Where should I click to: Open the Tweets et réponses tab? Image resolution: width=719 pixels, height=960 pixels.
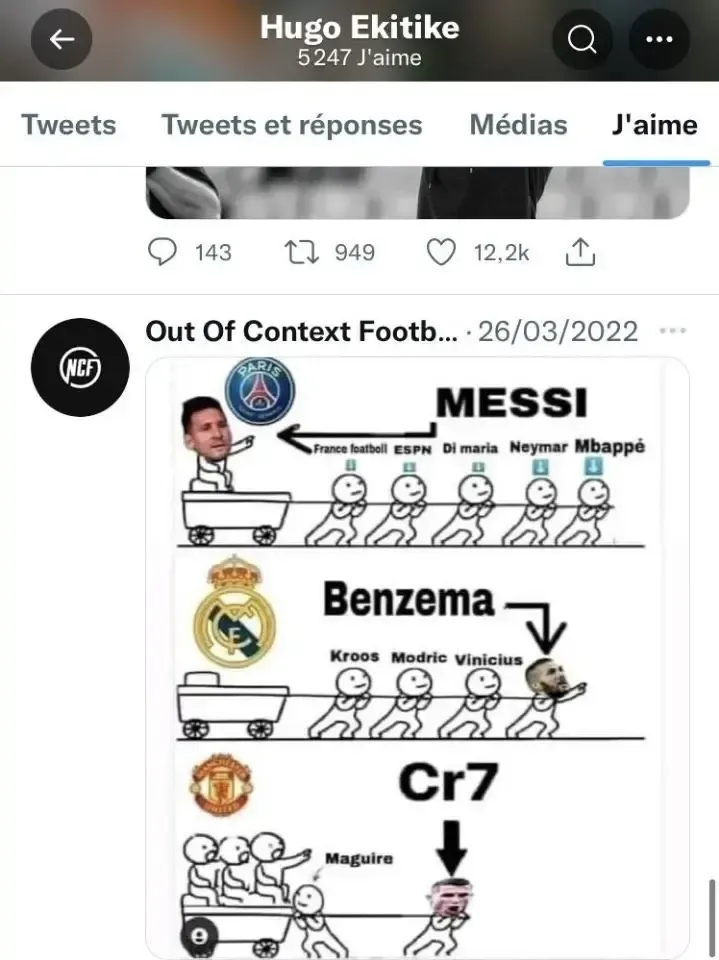(292, 125)
